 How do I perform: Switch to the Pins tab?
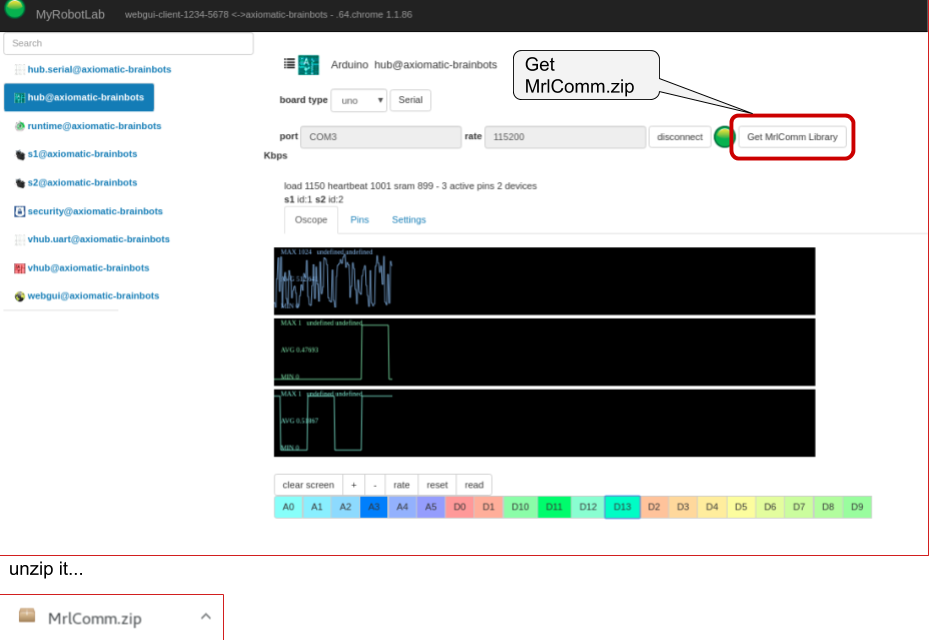coord(360,219)
